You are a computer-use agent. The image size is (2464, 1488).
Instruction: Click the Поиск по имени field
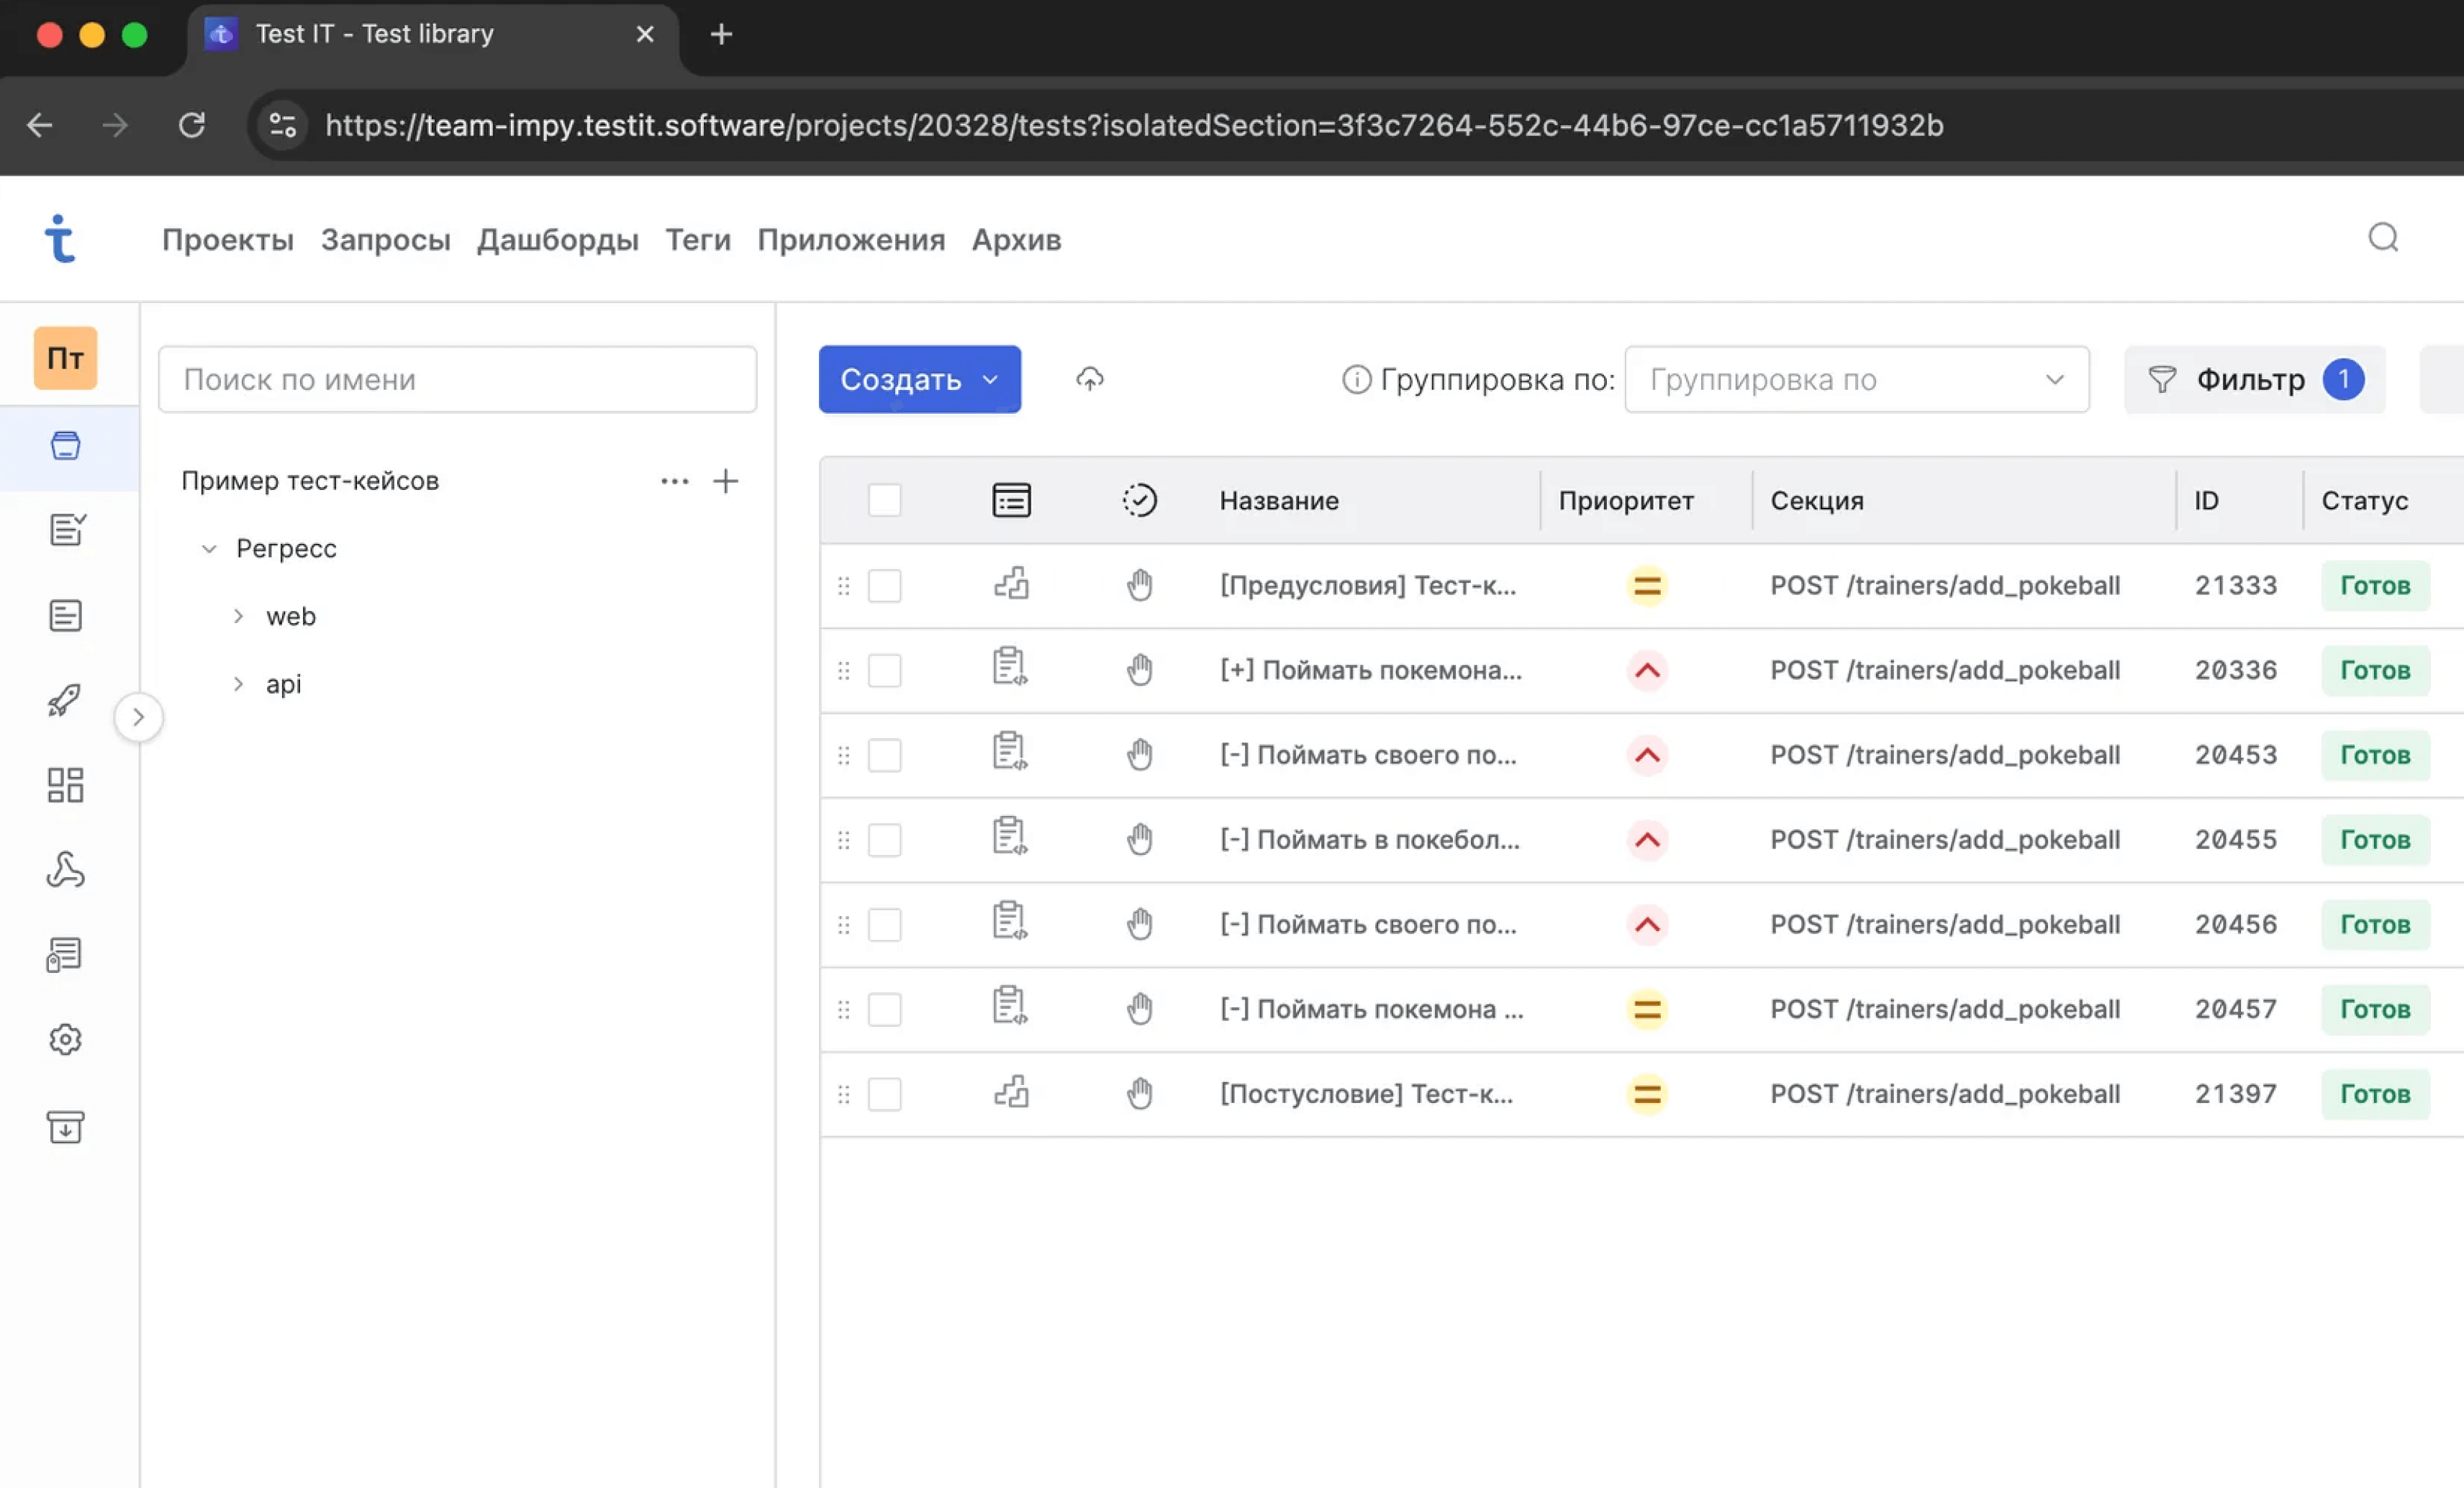pyautogui.click(x=457, y=379)
